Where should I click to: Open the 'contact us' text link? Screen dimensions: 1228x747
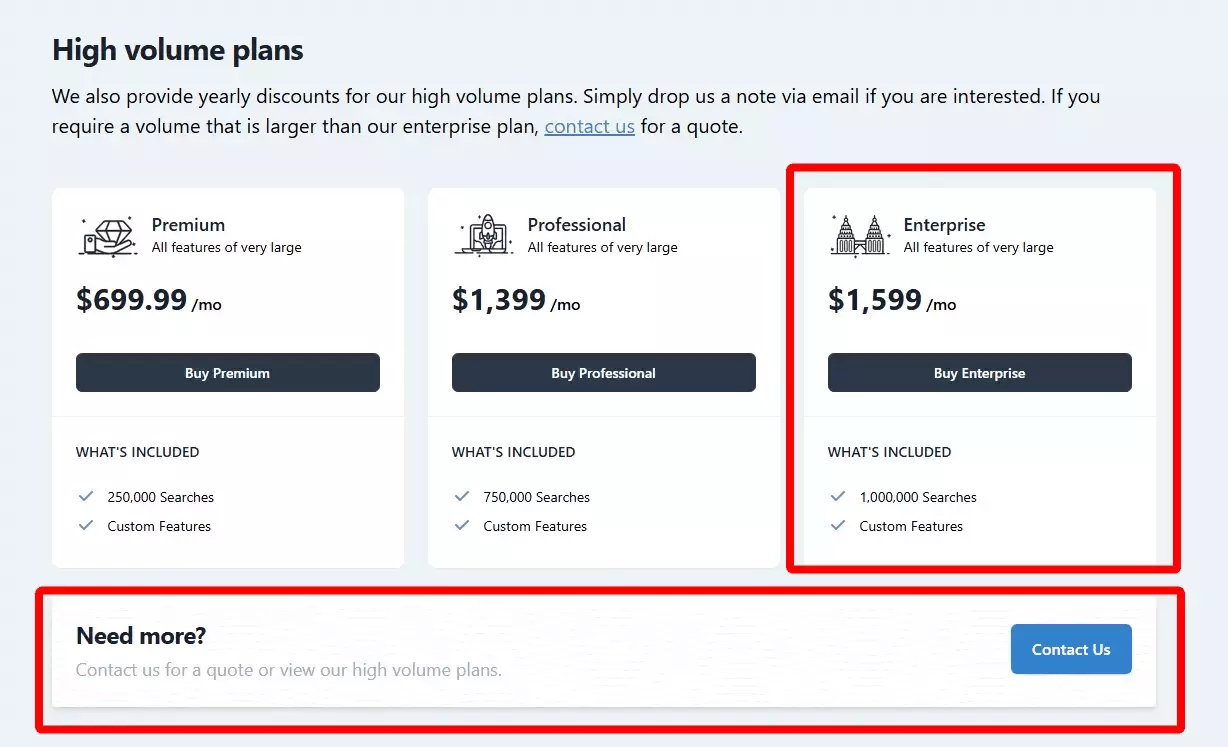click(589, 127)
